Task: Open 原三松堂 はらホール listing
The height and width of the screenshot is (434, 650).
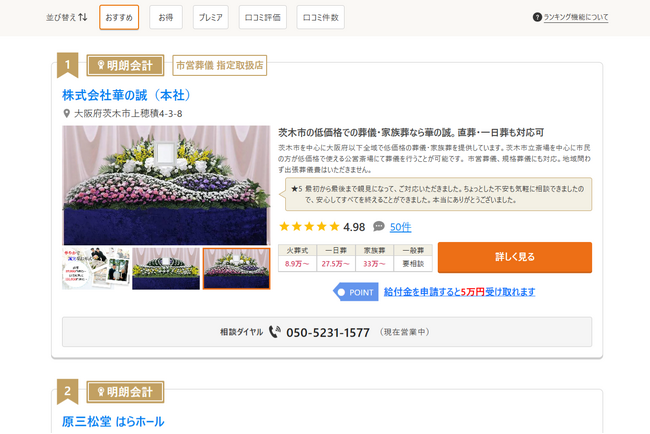Action: pos(113,422)
